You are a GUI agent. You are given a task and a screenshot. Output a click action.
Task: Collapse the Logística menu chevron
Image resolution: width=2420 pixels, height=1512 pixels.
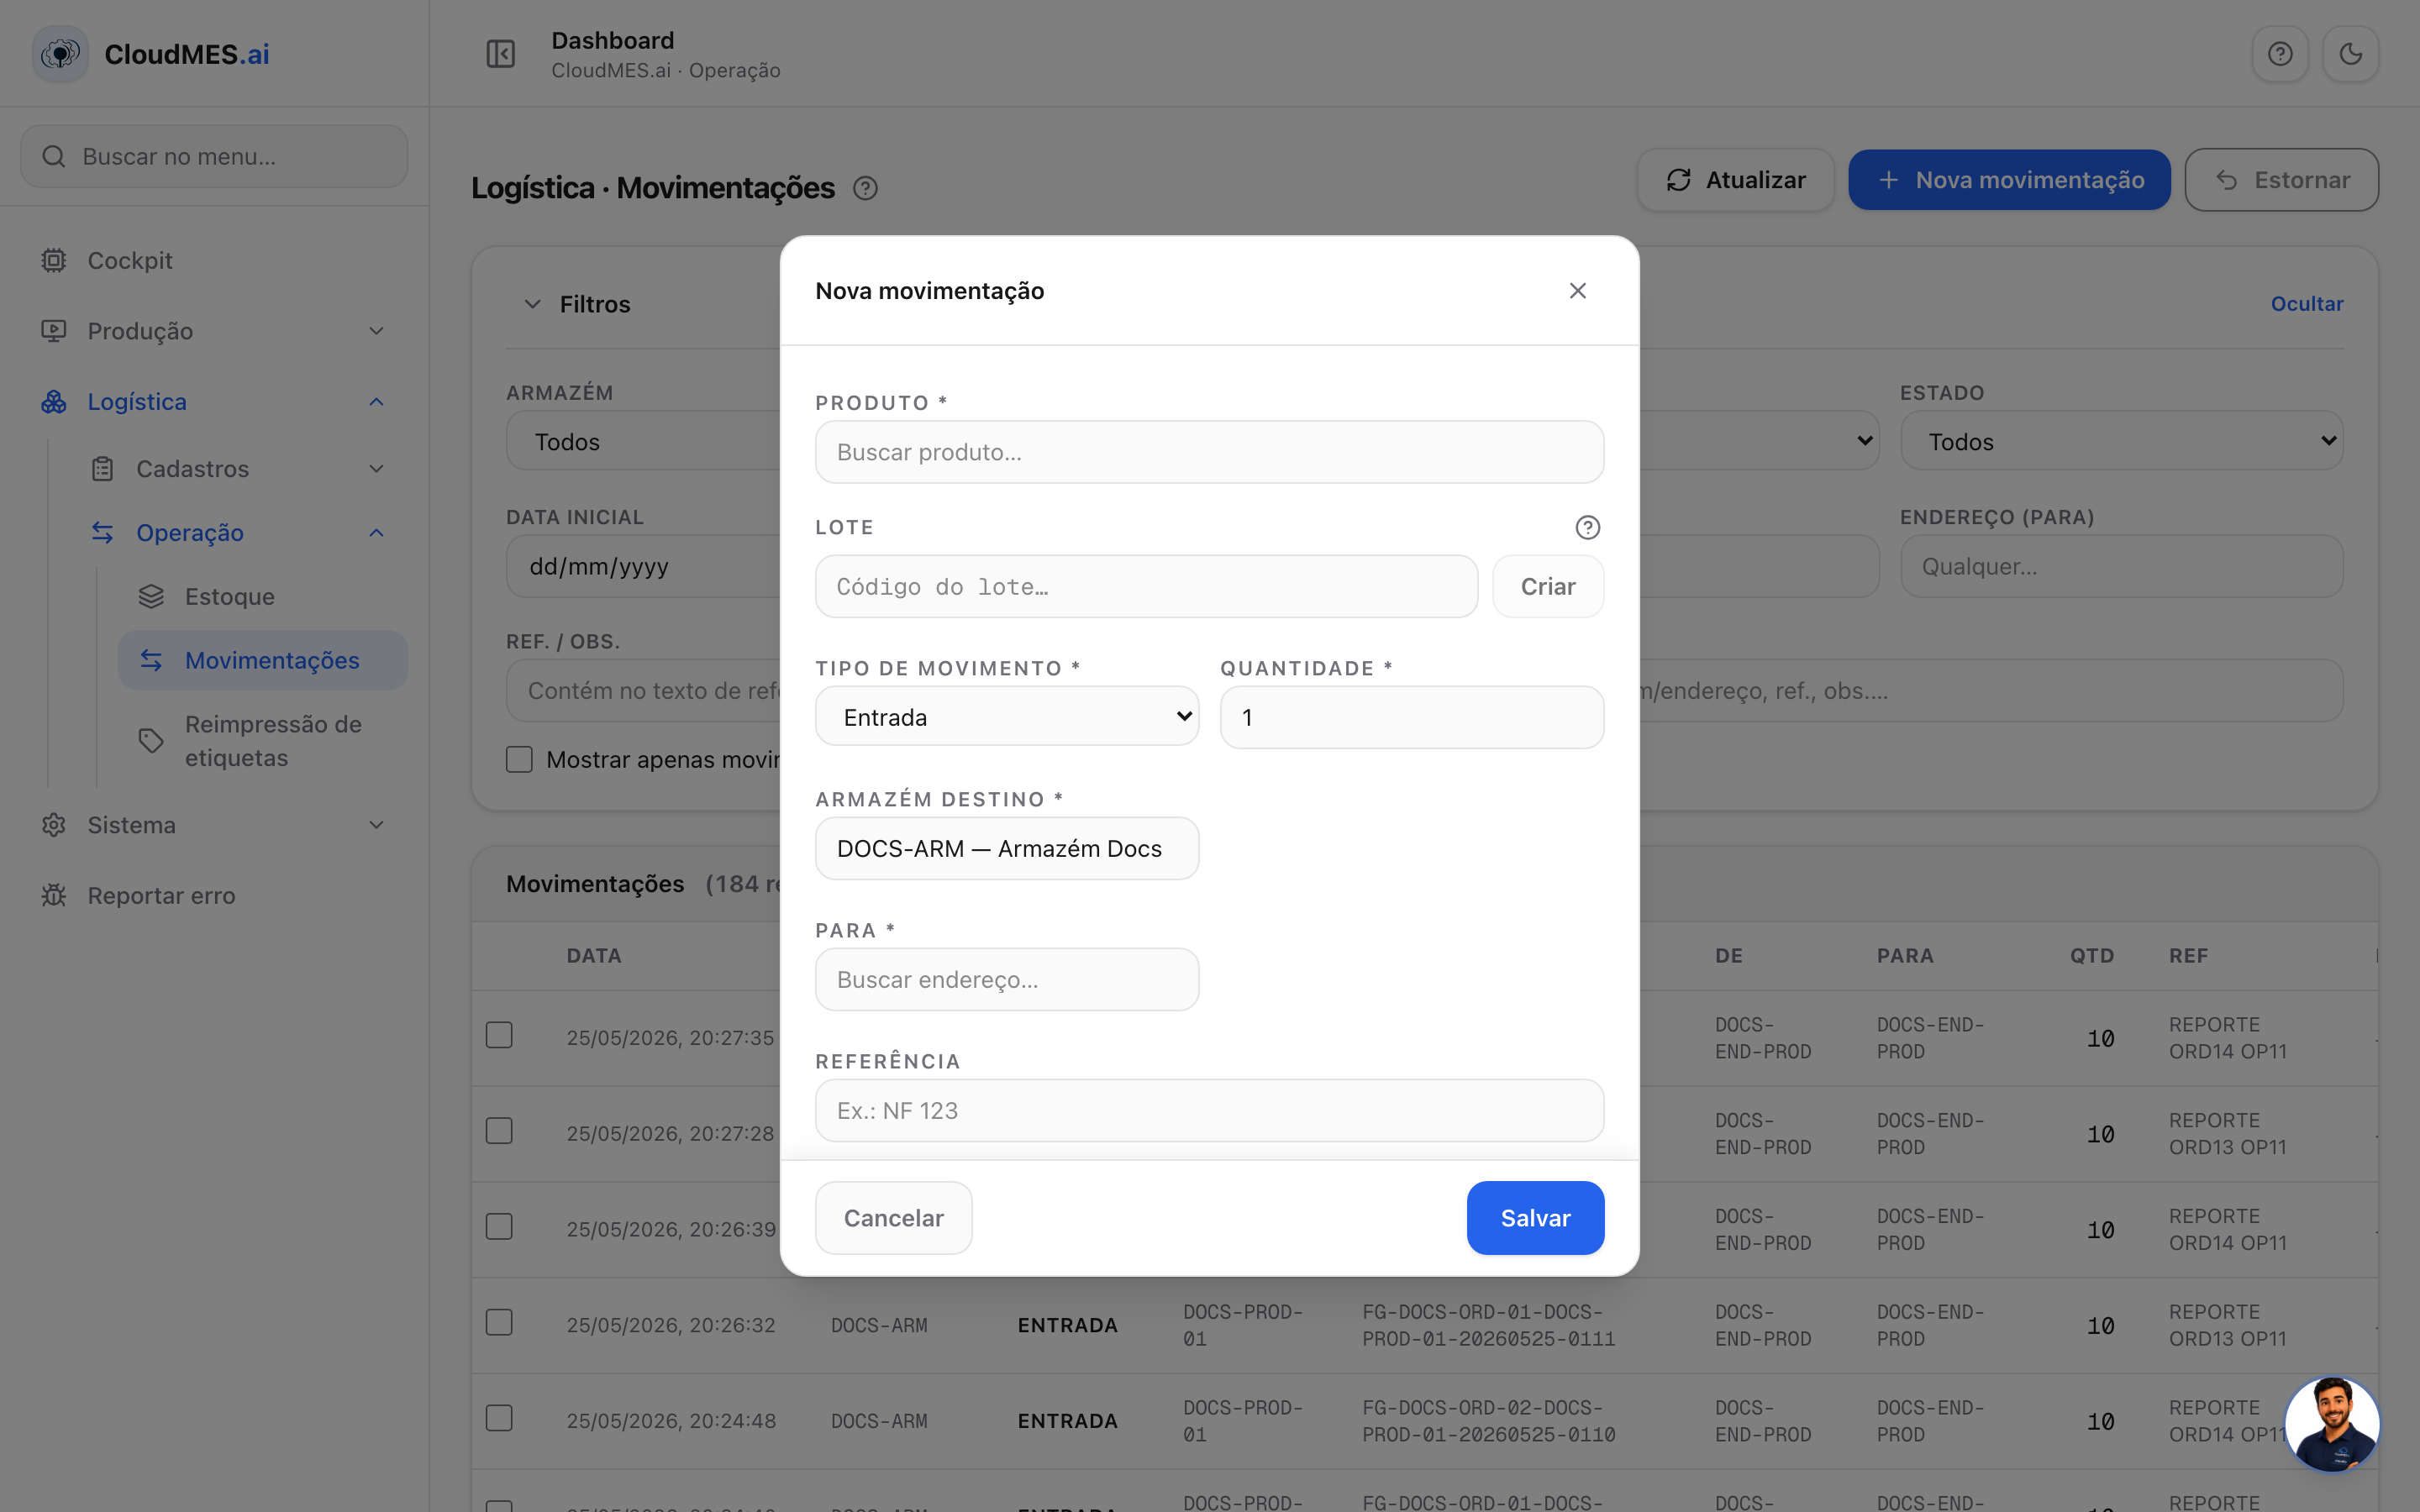(377, 402)
